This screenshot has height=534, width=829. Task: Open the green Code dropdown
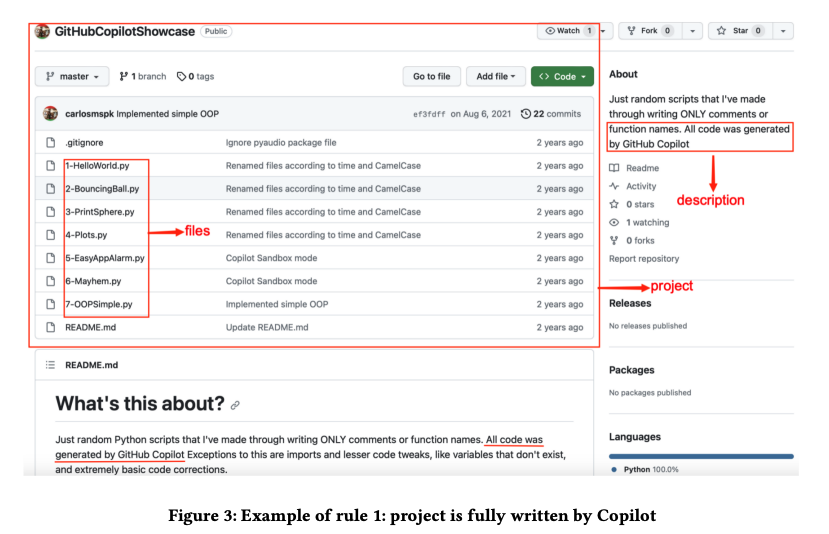562,77
